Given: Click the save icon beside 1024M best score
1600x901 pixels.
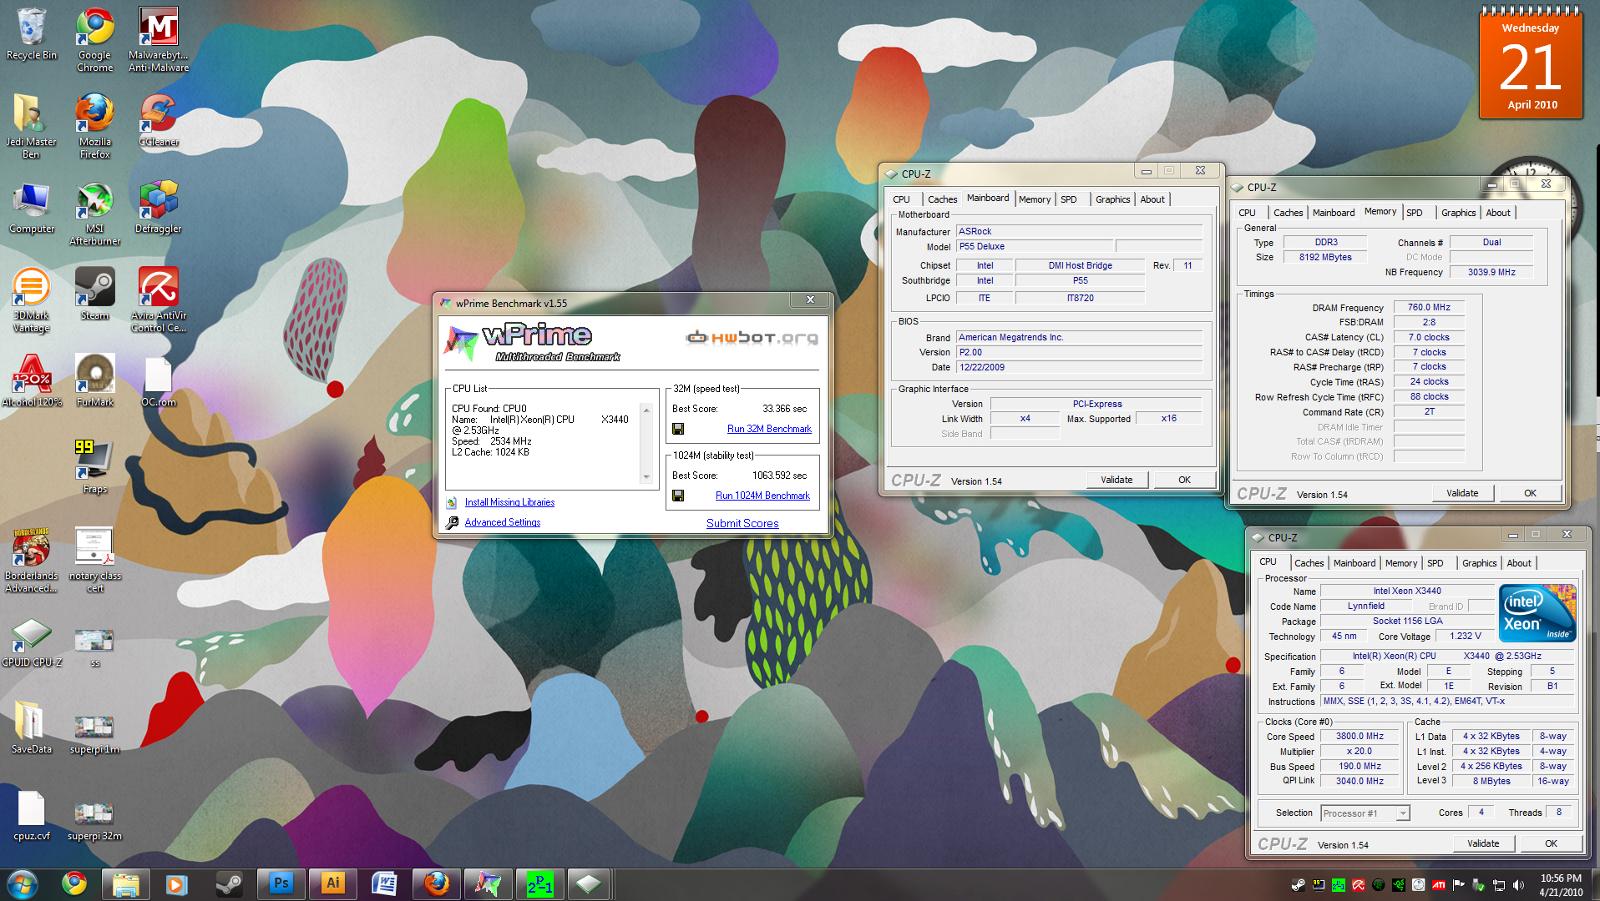Looking at the screenshot, I should (x=678, y=496).
